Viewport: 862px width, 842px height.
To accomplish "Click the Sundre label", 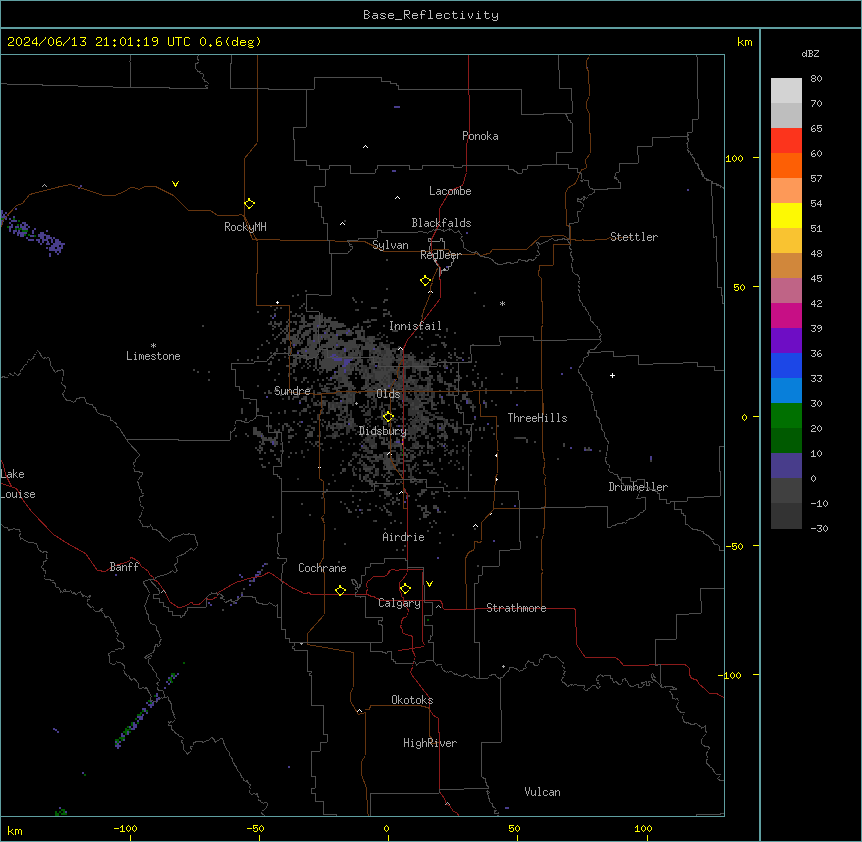I will 292,391.
